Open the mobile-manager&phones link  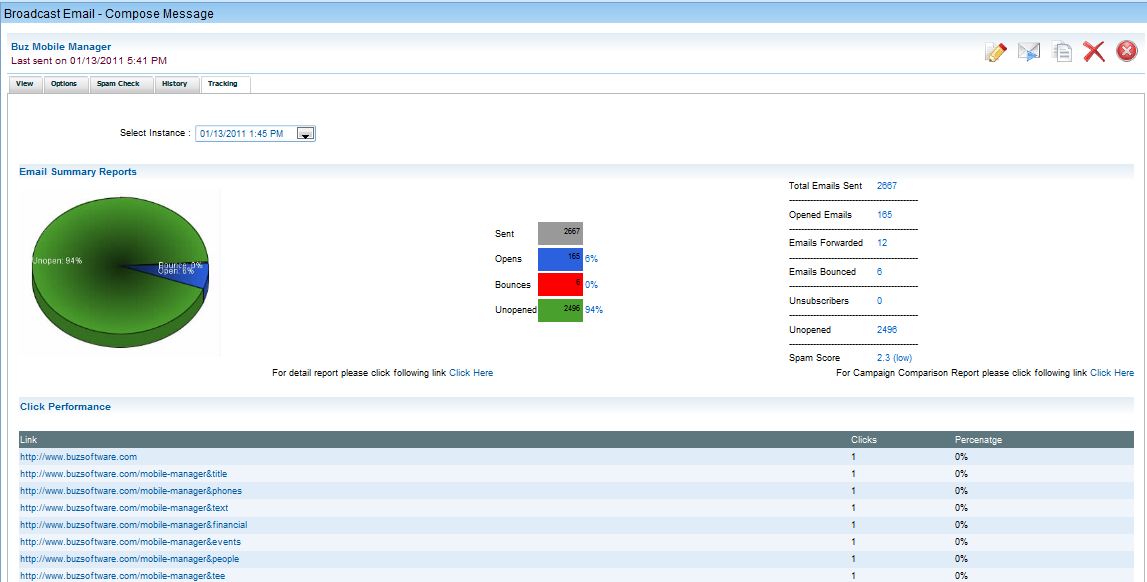[131, 491]
